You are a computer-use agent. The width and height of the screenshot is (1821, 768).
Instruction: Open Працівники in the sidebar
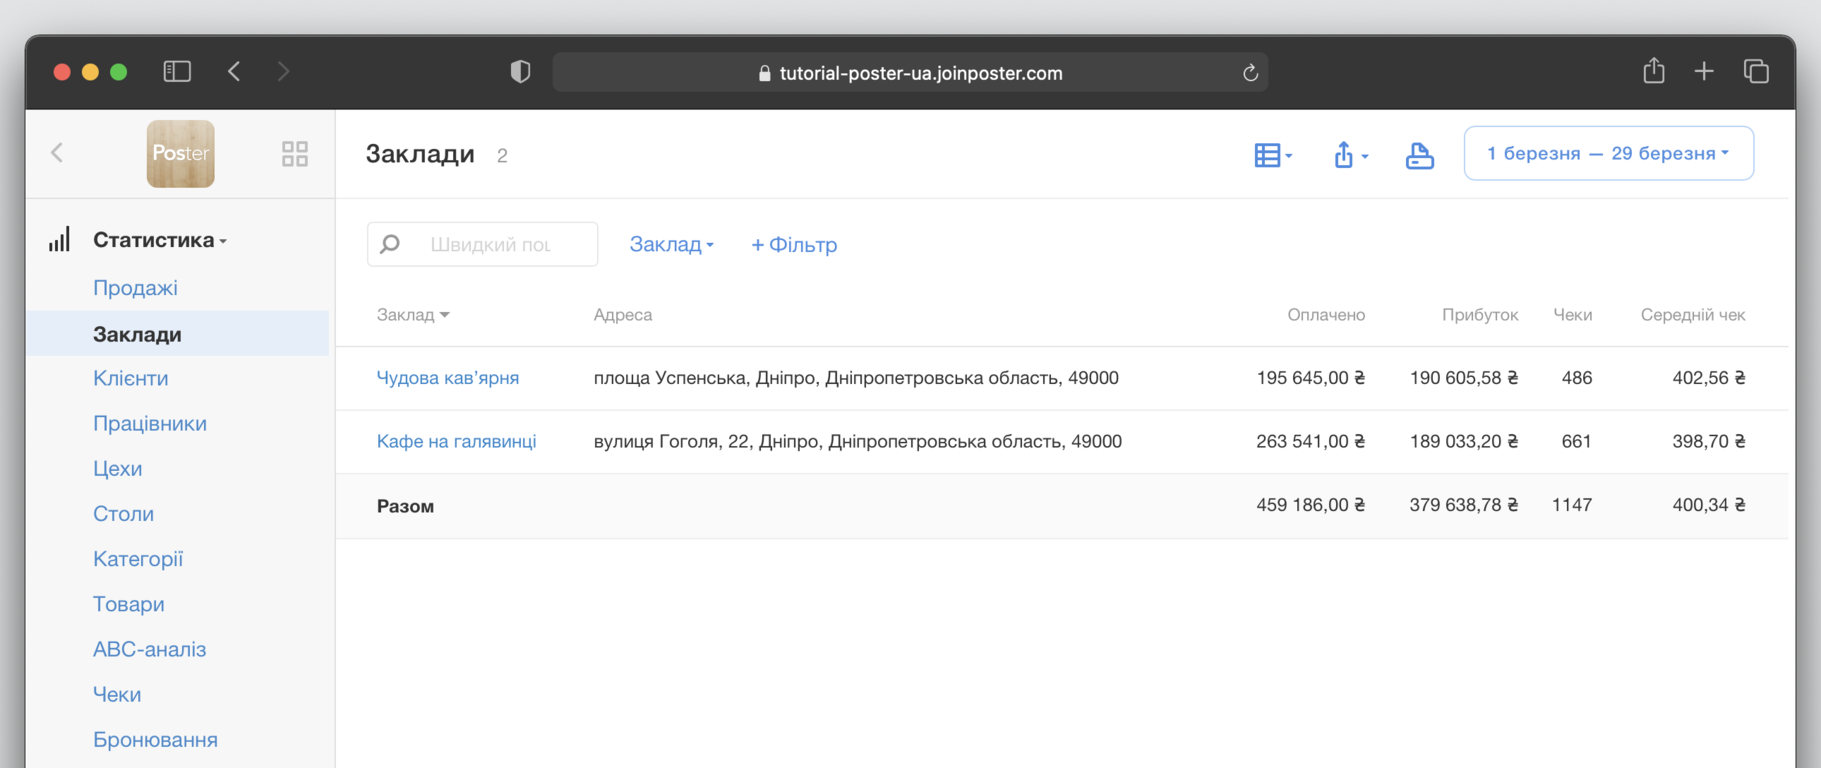click(x=150, y=423)
